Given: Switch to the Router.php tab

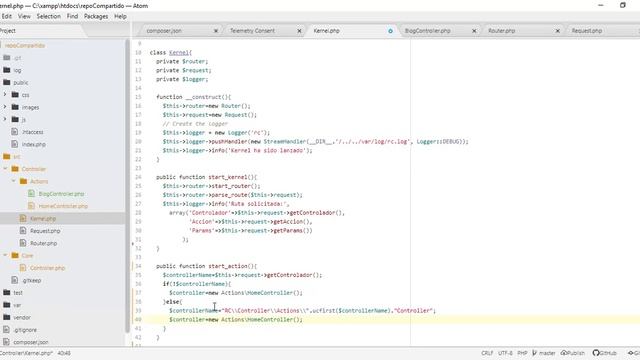Looking at the screenshot, I should 502,31.
